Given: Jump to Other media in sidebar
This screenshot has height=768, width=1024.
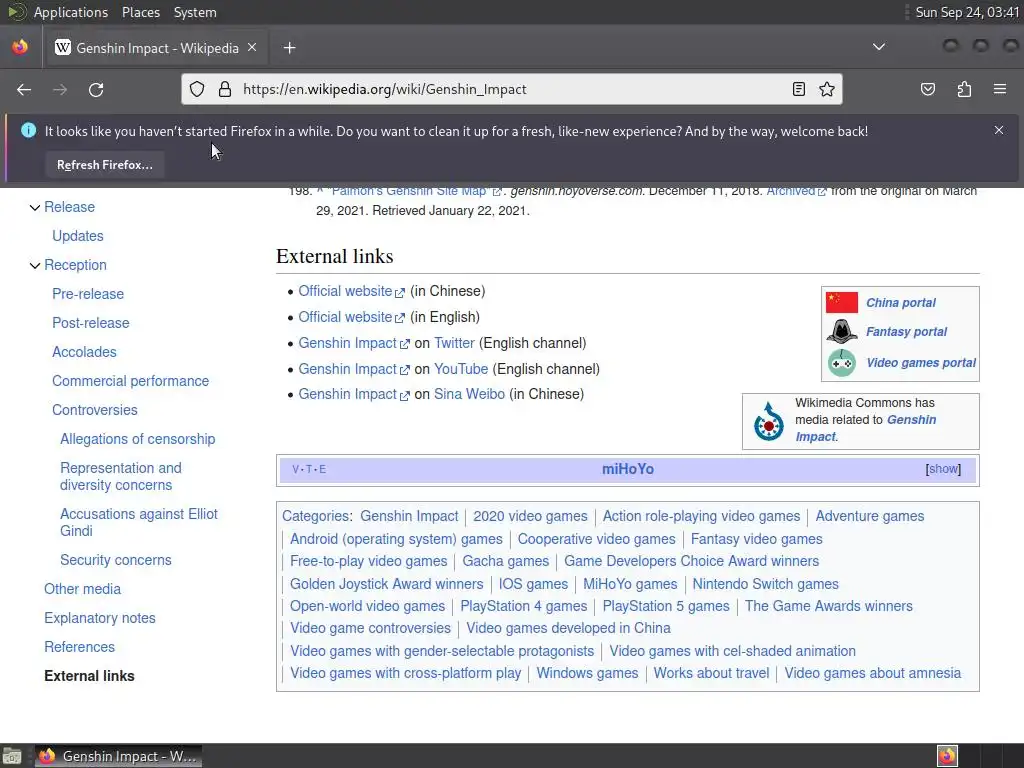Looking at the screenshot, I should coord(82,589).
